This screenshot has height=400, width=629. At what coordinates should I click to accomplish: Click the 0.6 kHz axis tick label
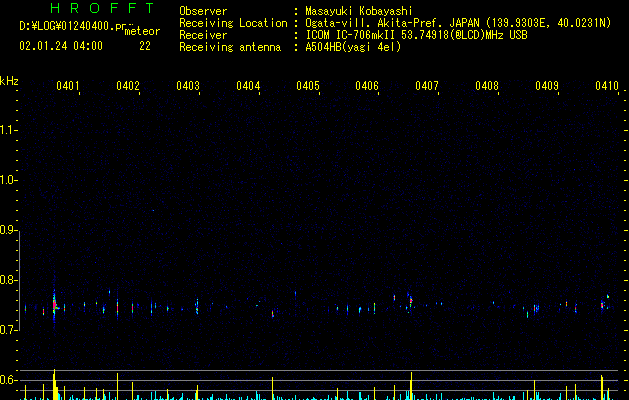(8, 380)
